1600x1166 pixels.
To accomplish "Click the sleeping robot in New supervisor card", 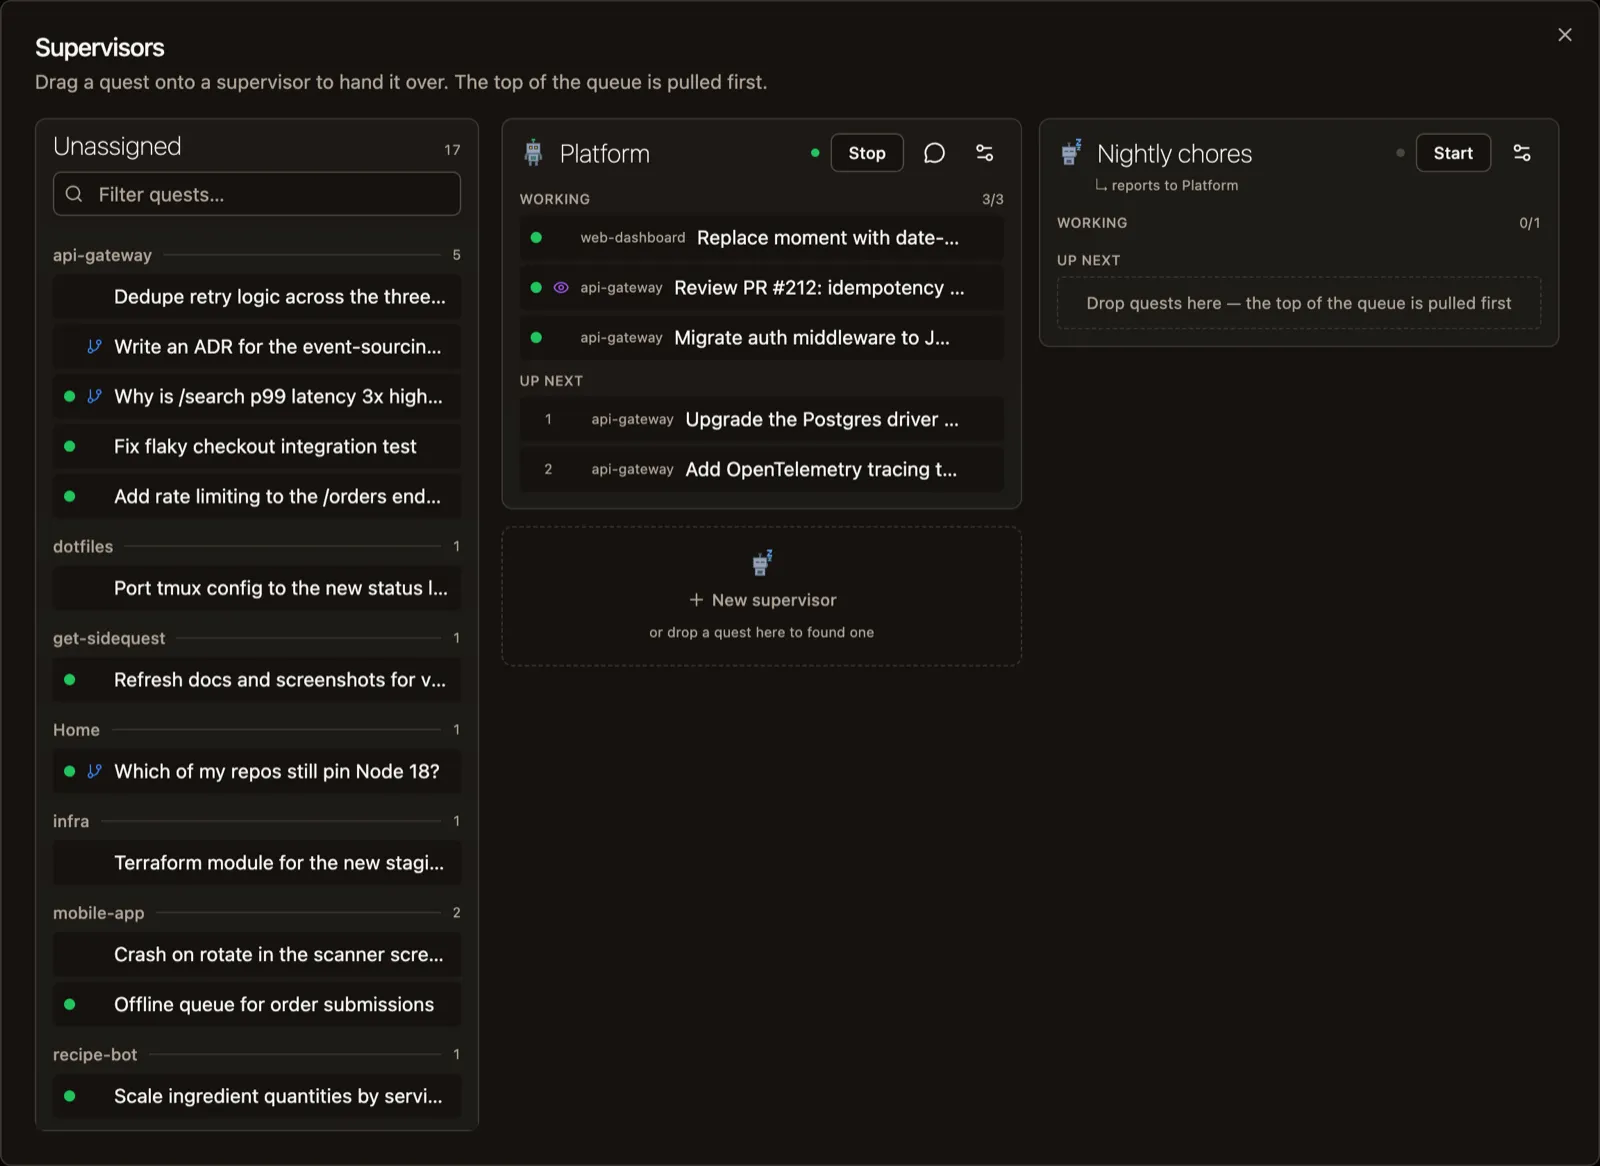I will pos(762,563).
